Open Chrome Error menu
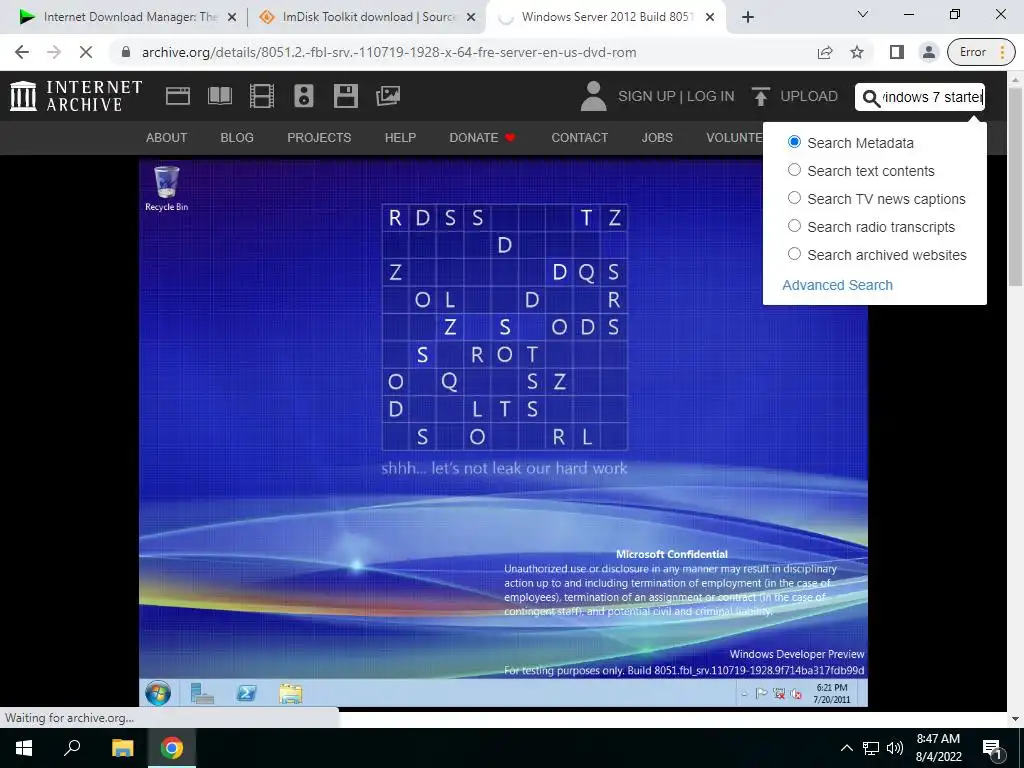The image size is (1024, 768). [981, 52]
